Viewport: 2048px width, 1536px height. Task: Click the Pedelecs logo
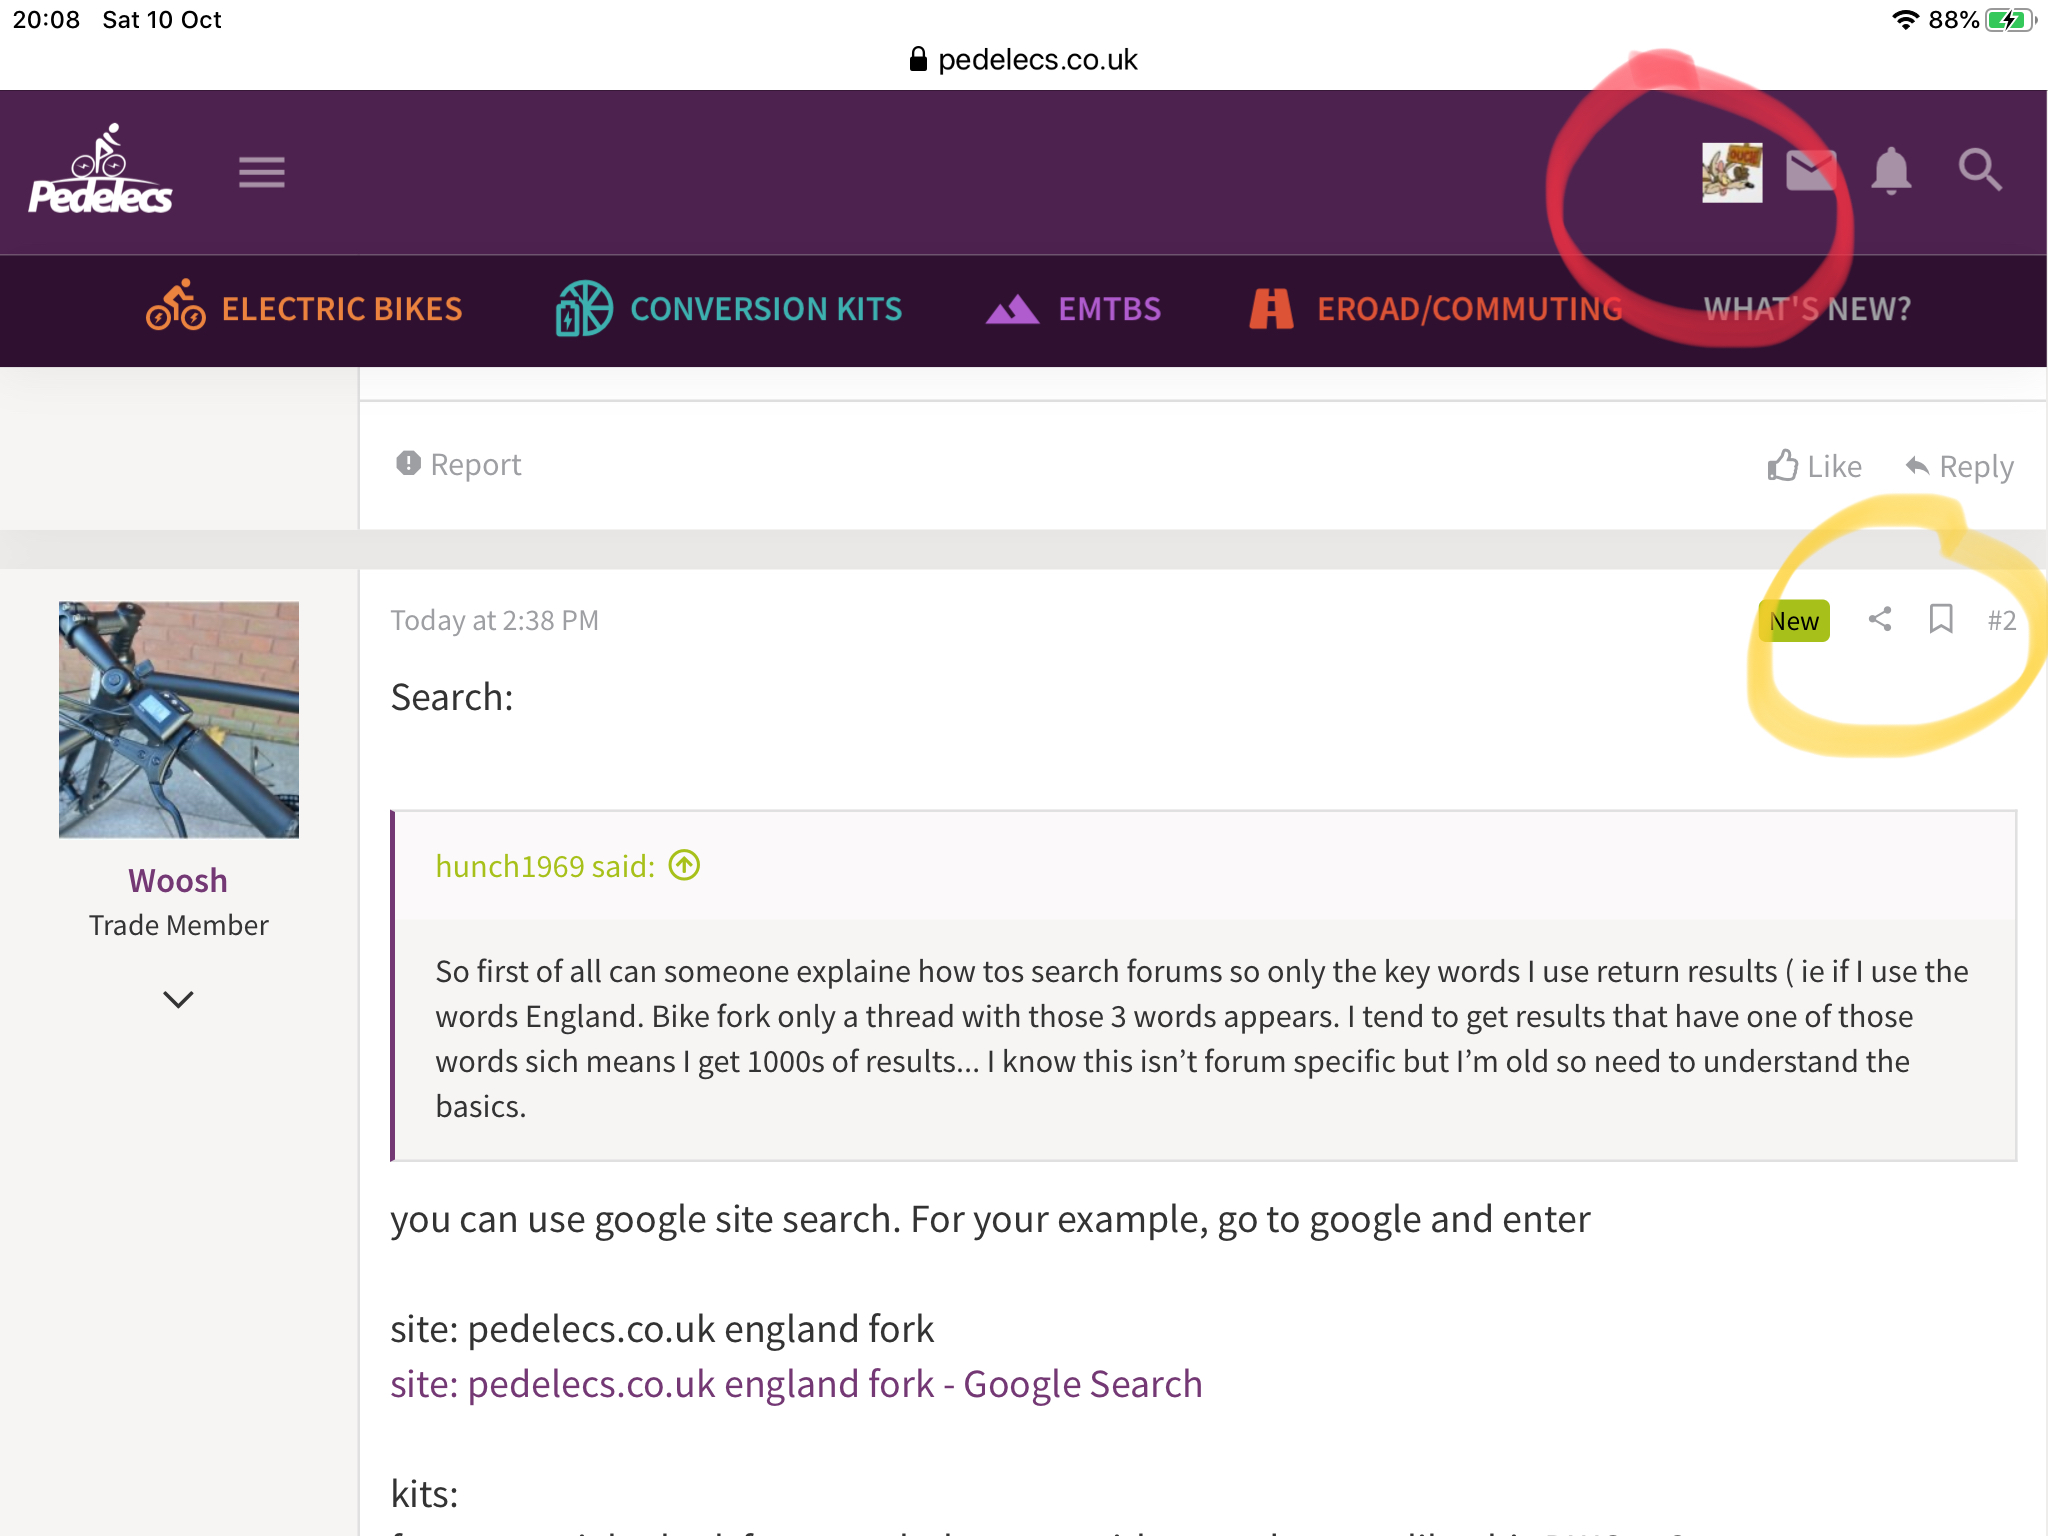[x=100, y=172]
